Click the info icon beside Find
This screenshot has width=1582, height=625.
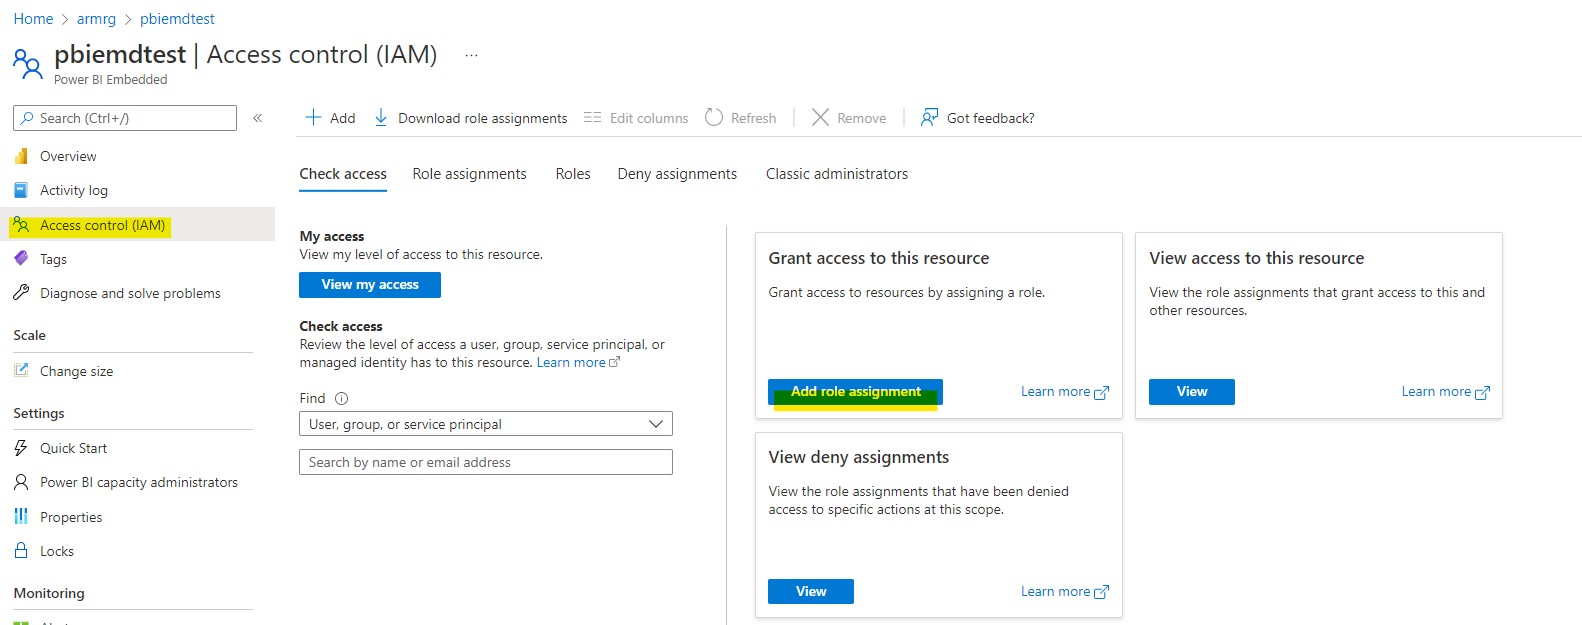pos(341,398)
